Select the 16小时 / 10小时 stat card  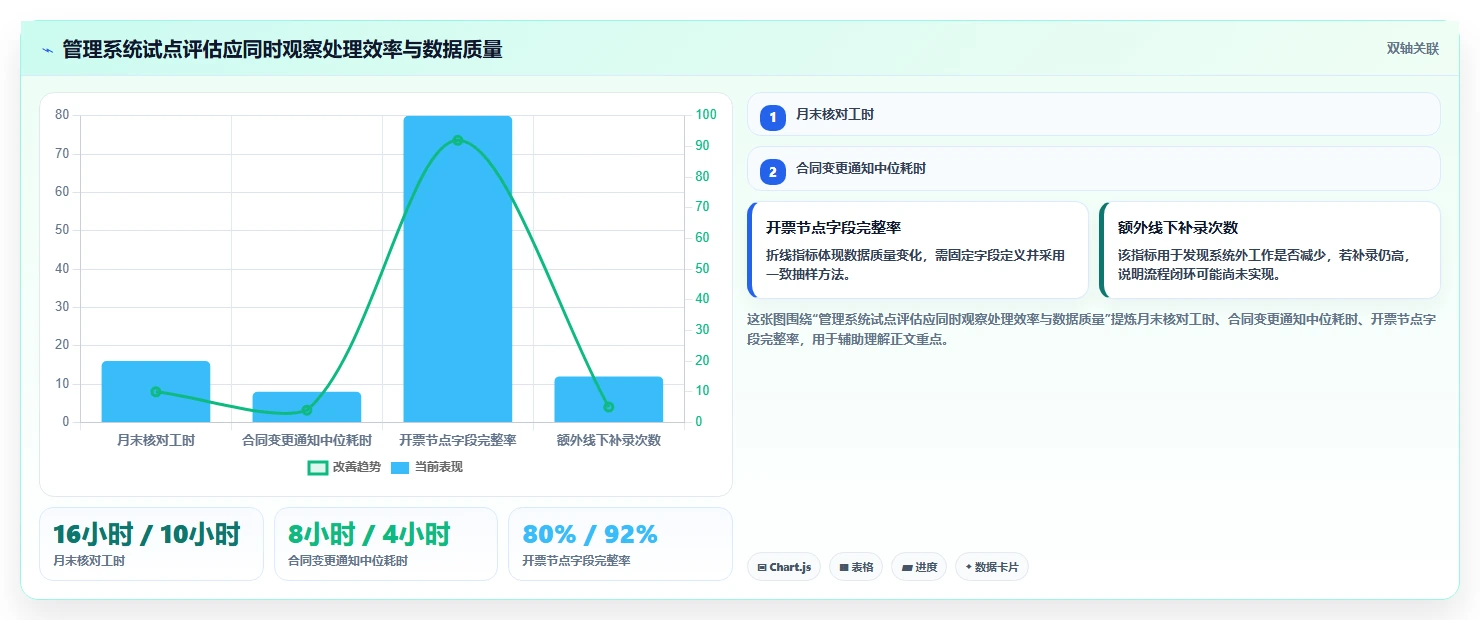coord(151,544)
